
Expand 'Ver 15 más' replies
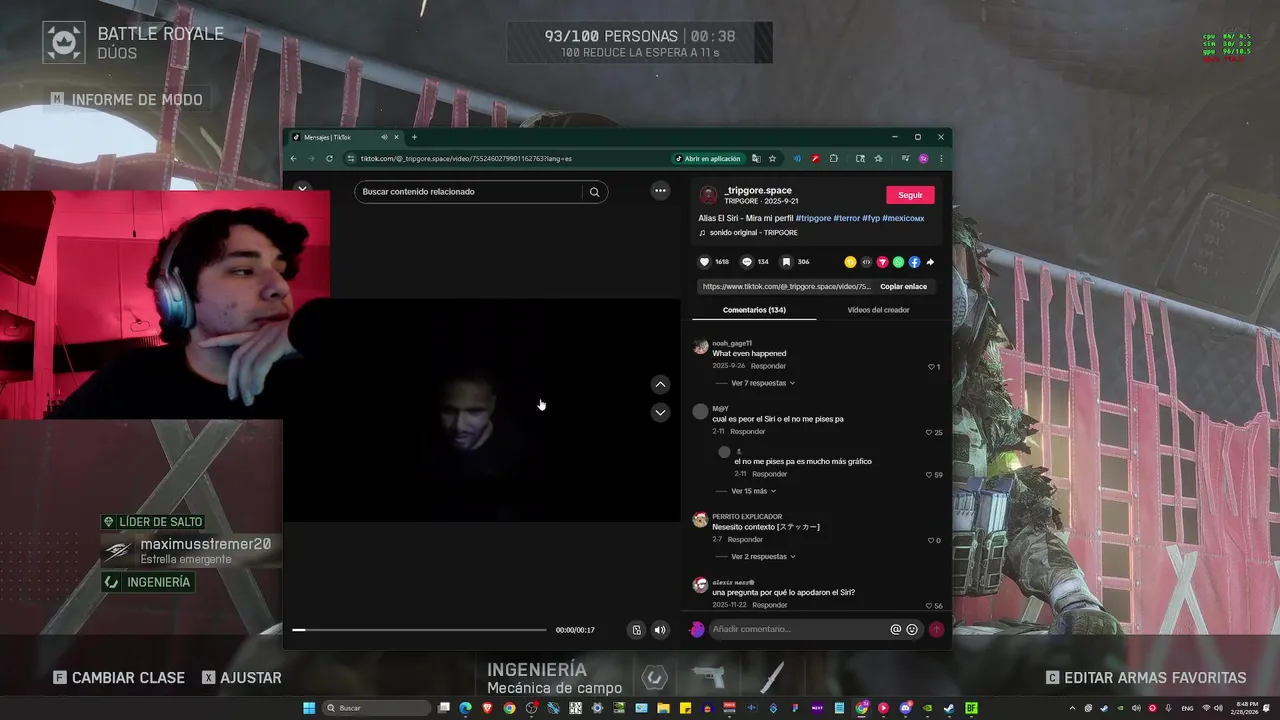(753, 491)
